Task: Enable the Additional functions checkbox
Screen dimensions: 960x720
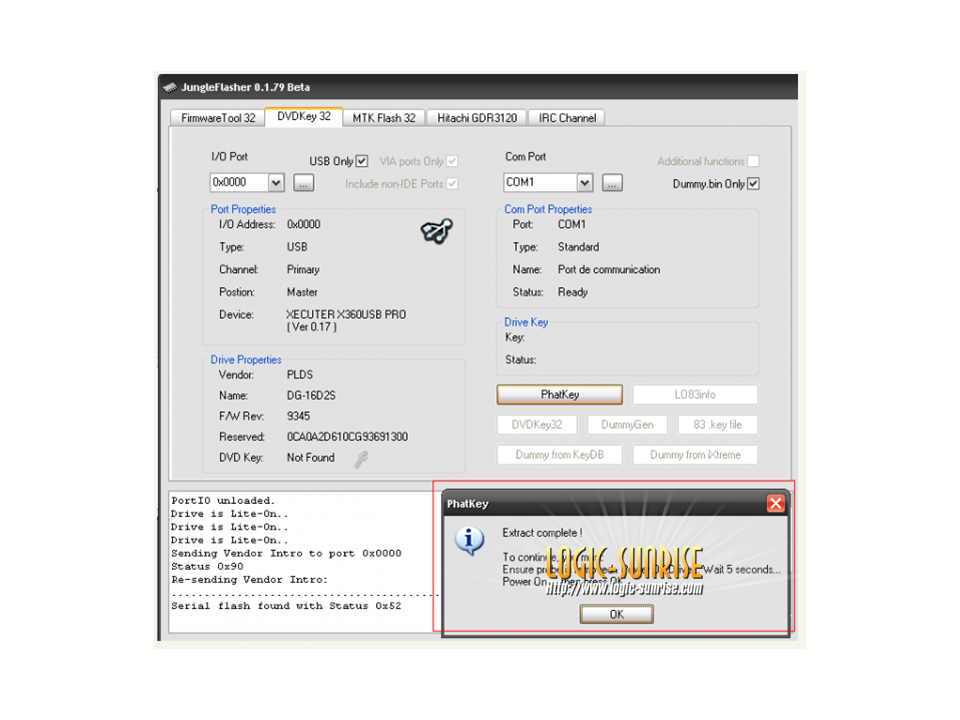Action: (753, 161)
